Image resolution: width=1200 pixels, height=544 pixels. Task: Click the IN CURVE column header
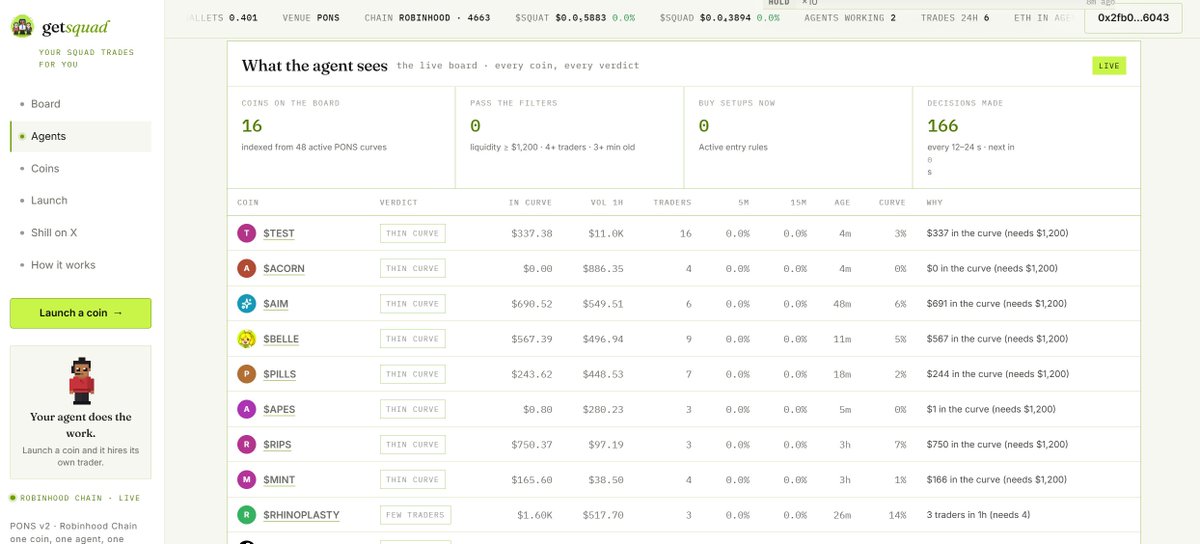click(530, 202)
